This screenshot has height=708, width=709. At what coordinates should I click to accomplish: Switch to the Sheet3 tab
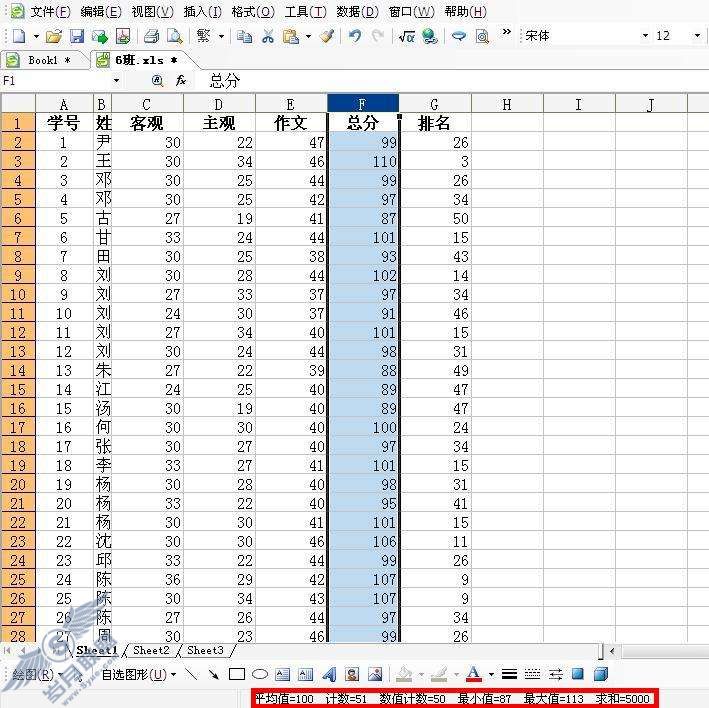205,651
